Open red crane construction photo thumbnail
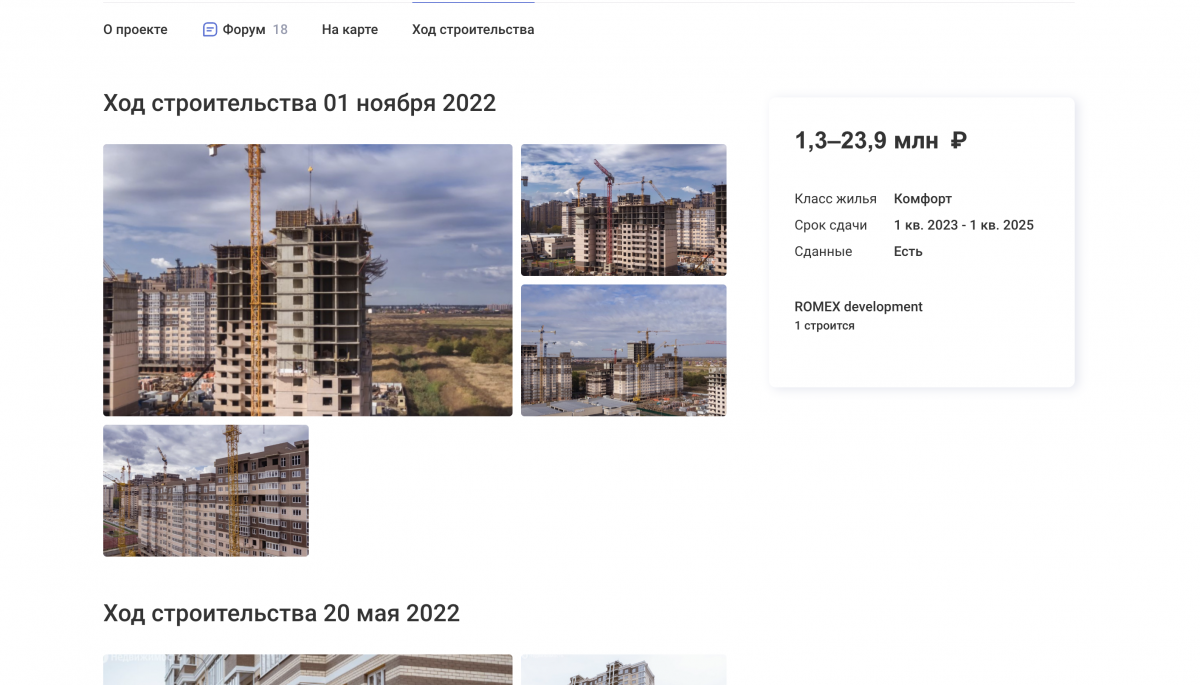This screenshot has height=685, width=1200. point(624,210)
